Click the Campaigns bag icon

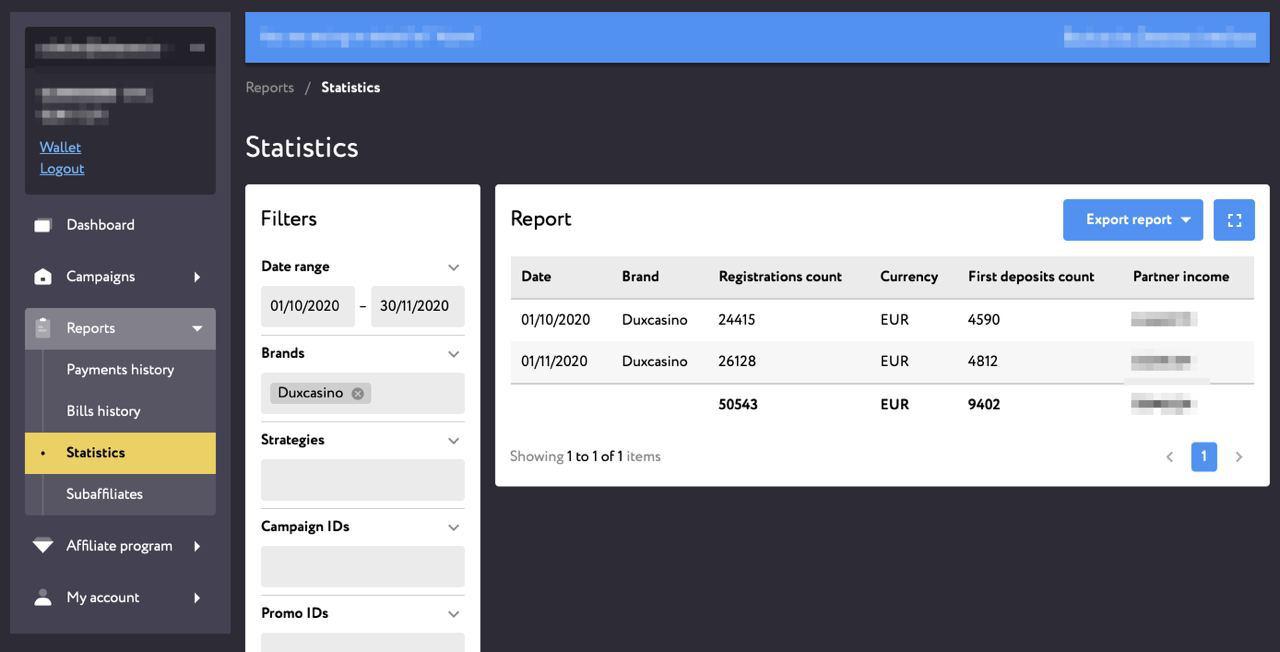43,277
